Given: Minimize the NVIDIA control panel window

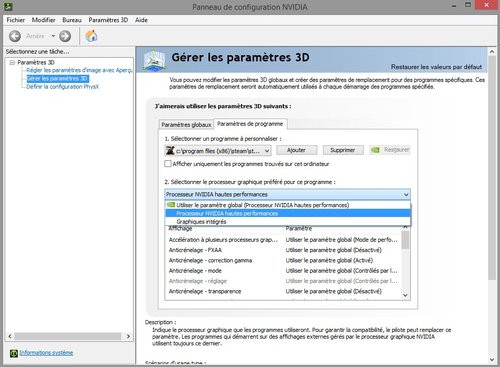Looking at the screenshot, I should tap(454, 6).
